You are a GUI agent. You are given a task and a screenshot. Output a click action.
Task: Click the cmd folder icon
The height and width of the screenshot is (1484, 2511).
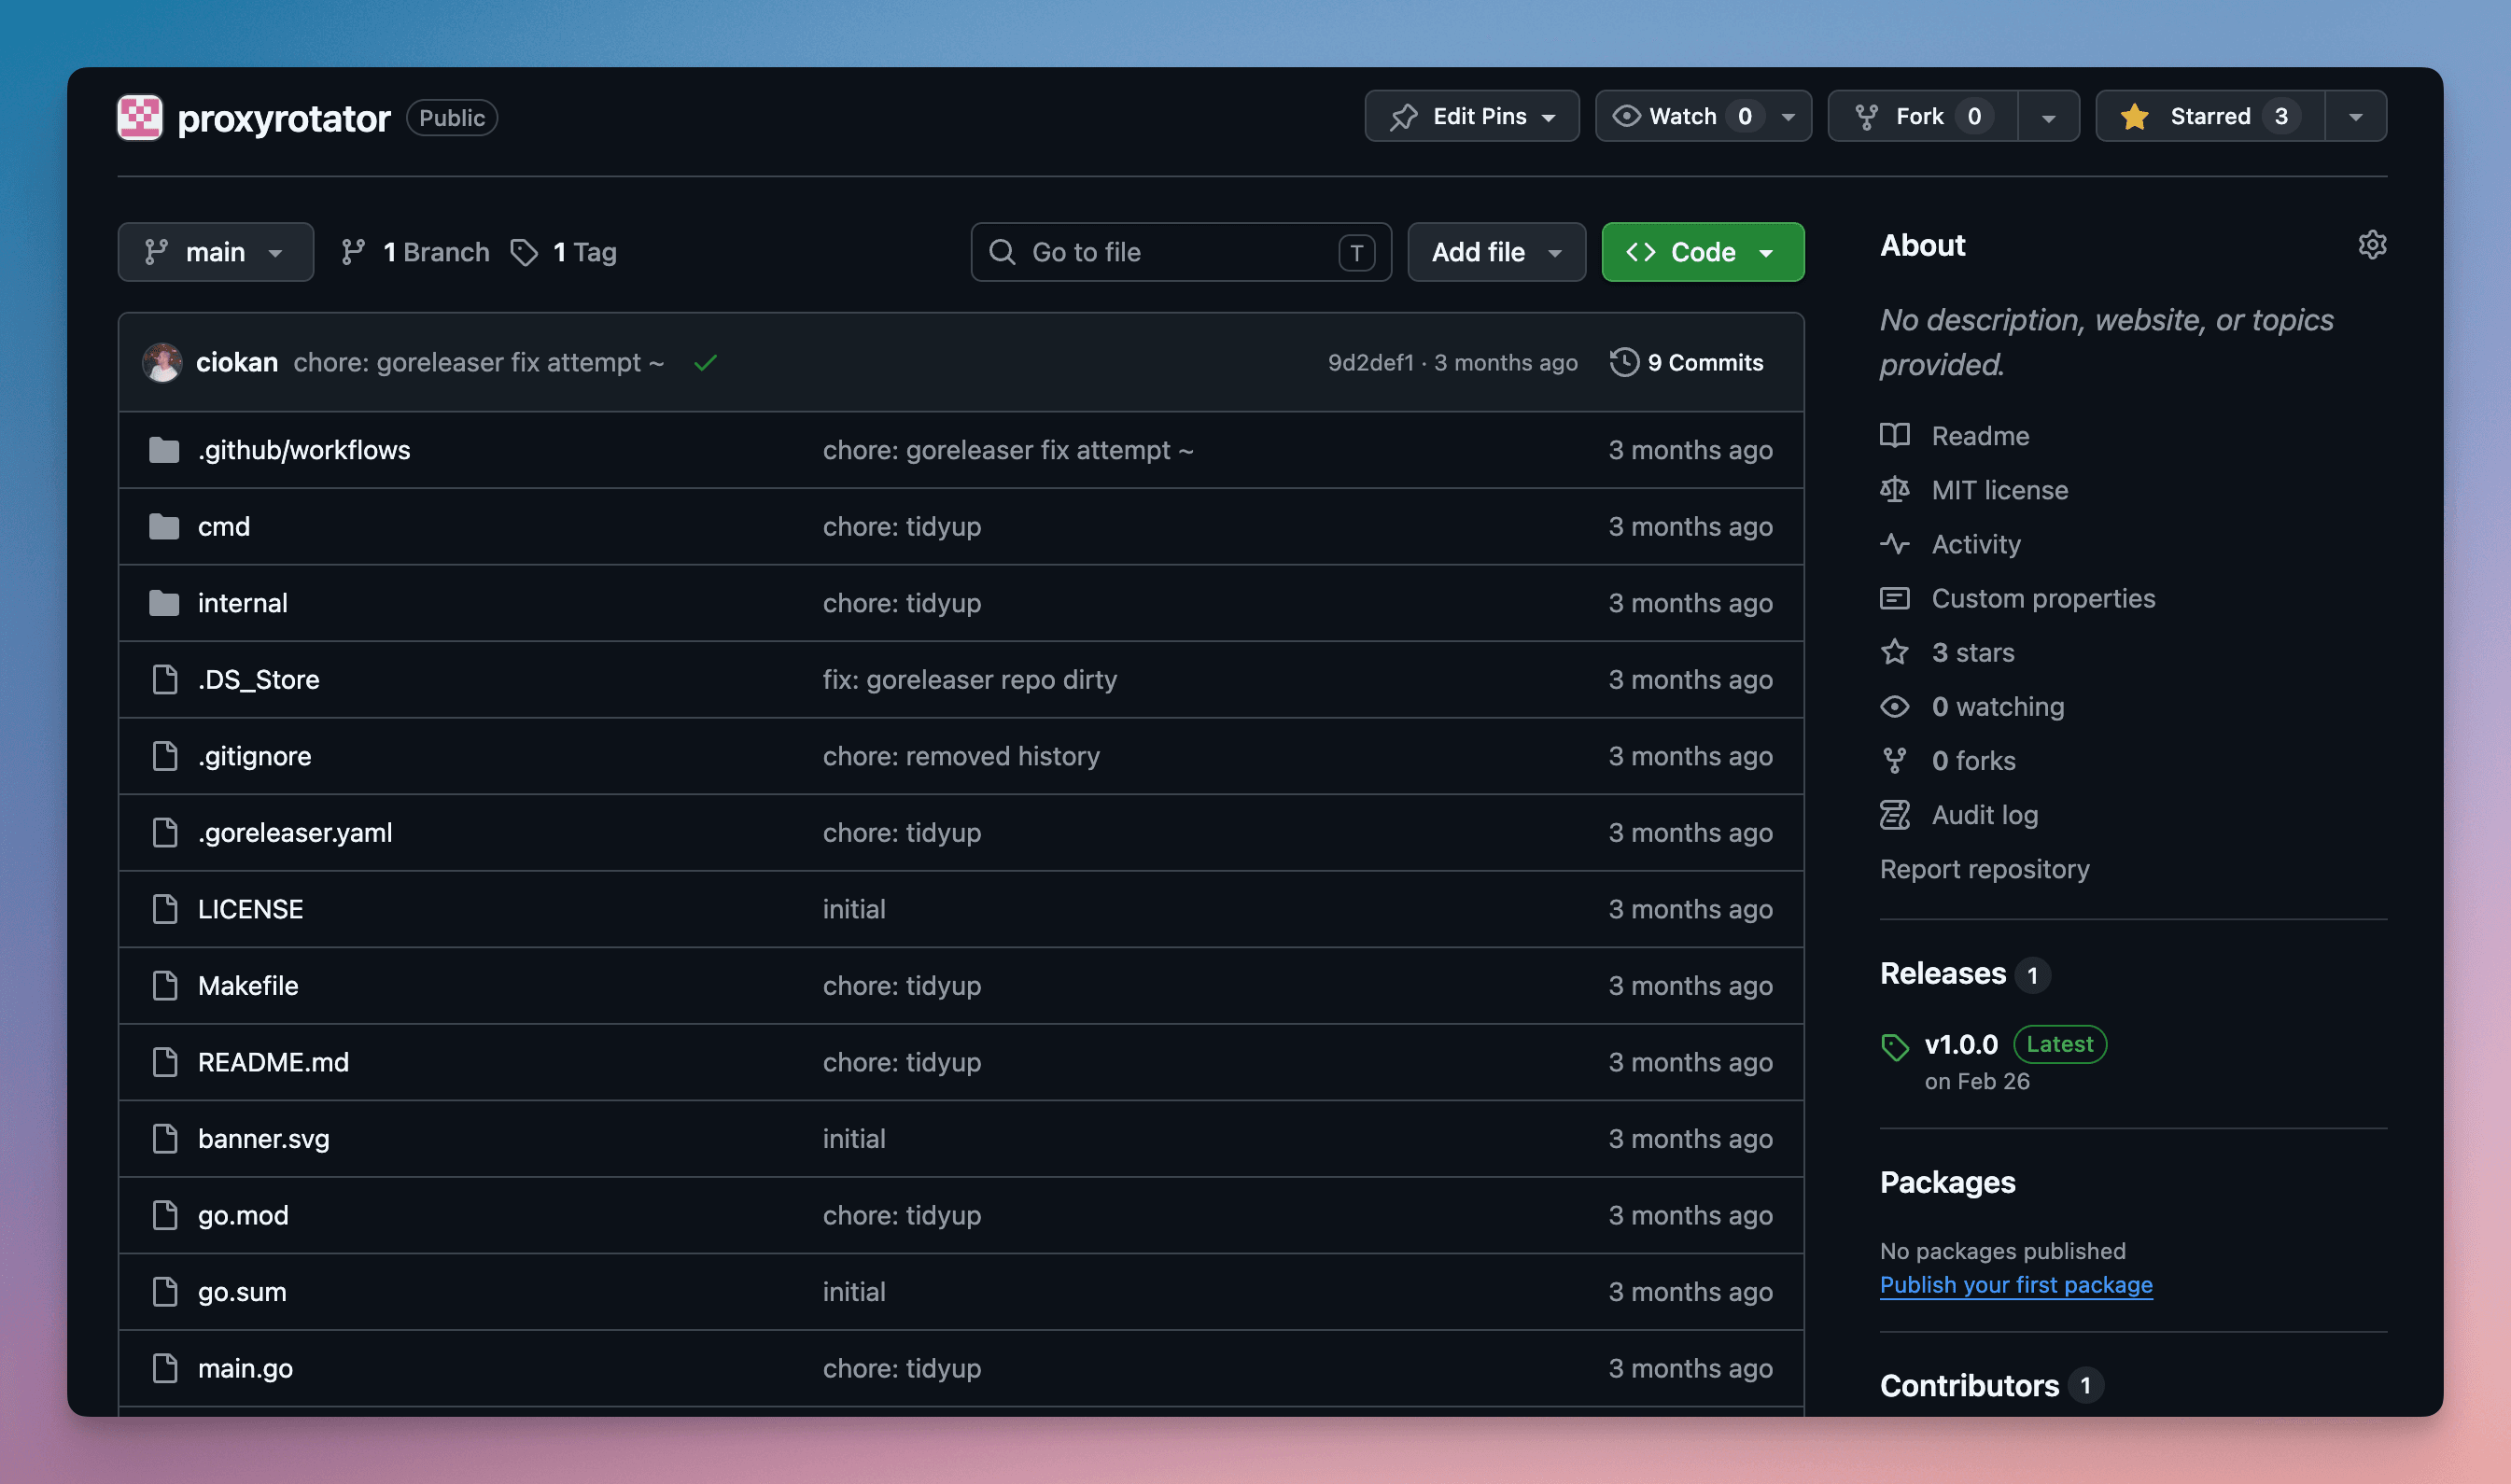[x=164, y=527]
